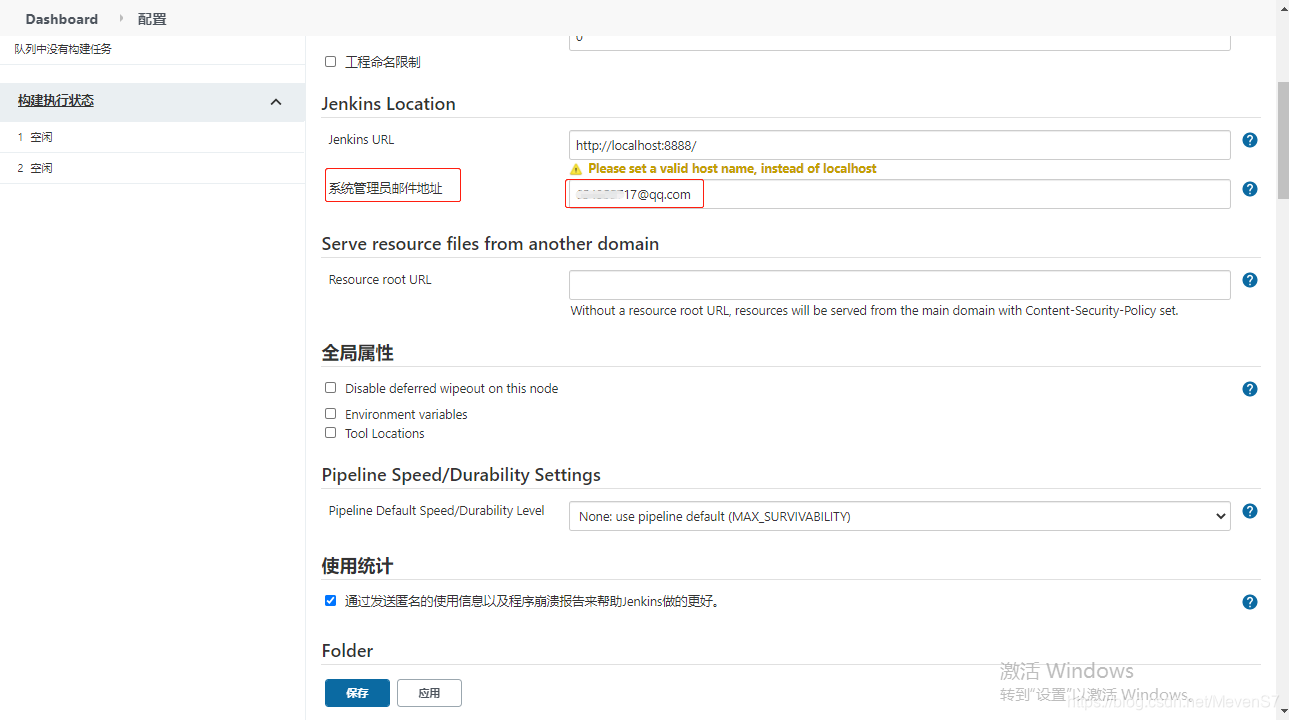Click executor 2 空闲 row
The image size is (1289, 720).
click(x=152, y=168)
